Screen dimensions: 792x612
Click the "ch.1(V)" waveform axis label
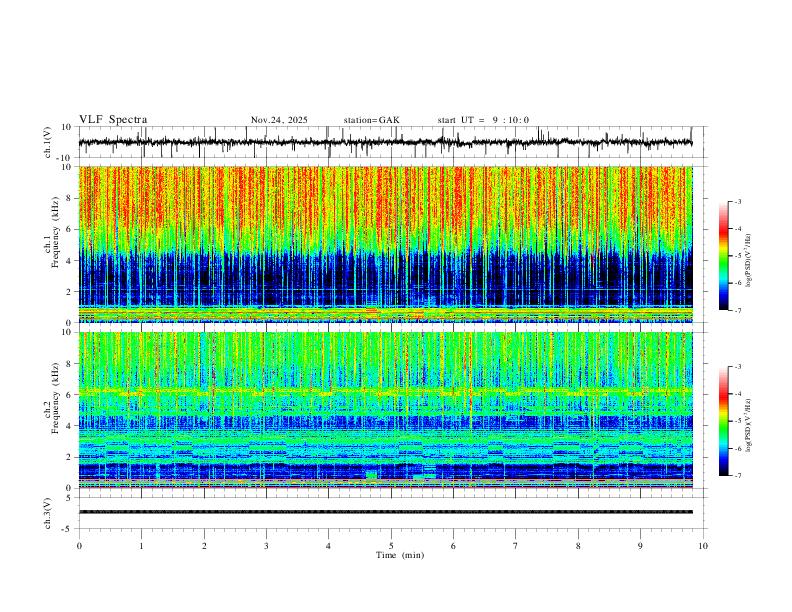(47, 142)
